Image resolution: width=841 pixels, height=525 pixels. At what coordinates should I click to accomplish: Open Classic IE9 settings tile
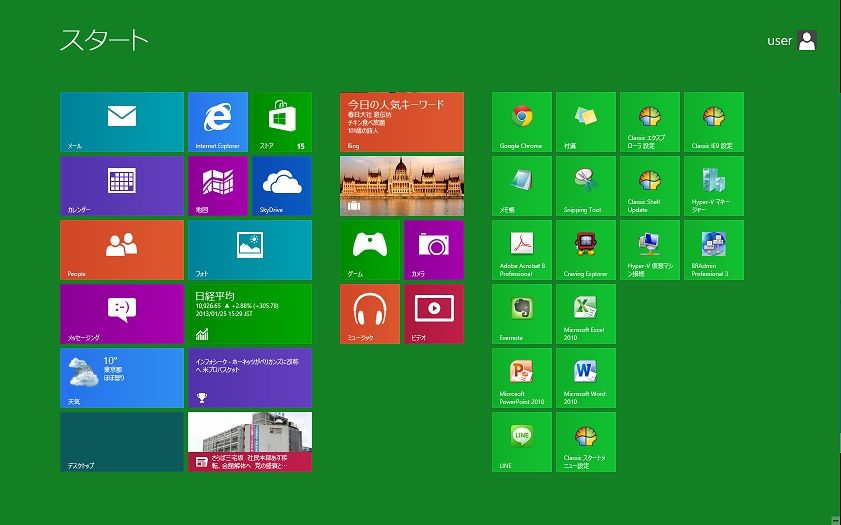pyautogui.click(x=714, y=122)
